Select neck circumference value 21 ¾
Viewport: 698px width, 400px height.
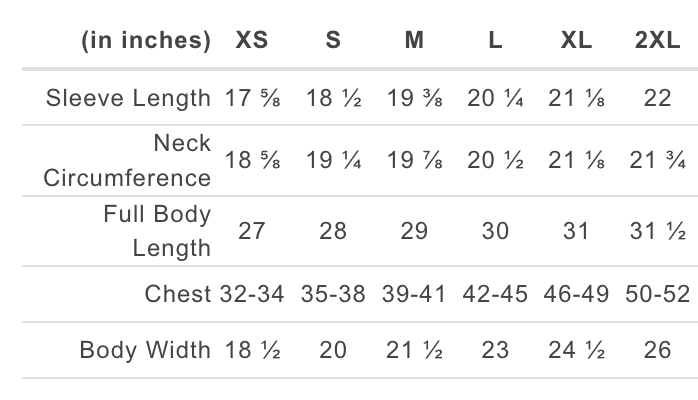coord(656,161)
